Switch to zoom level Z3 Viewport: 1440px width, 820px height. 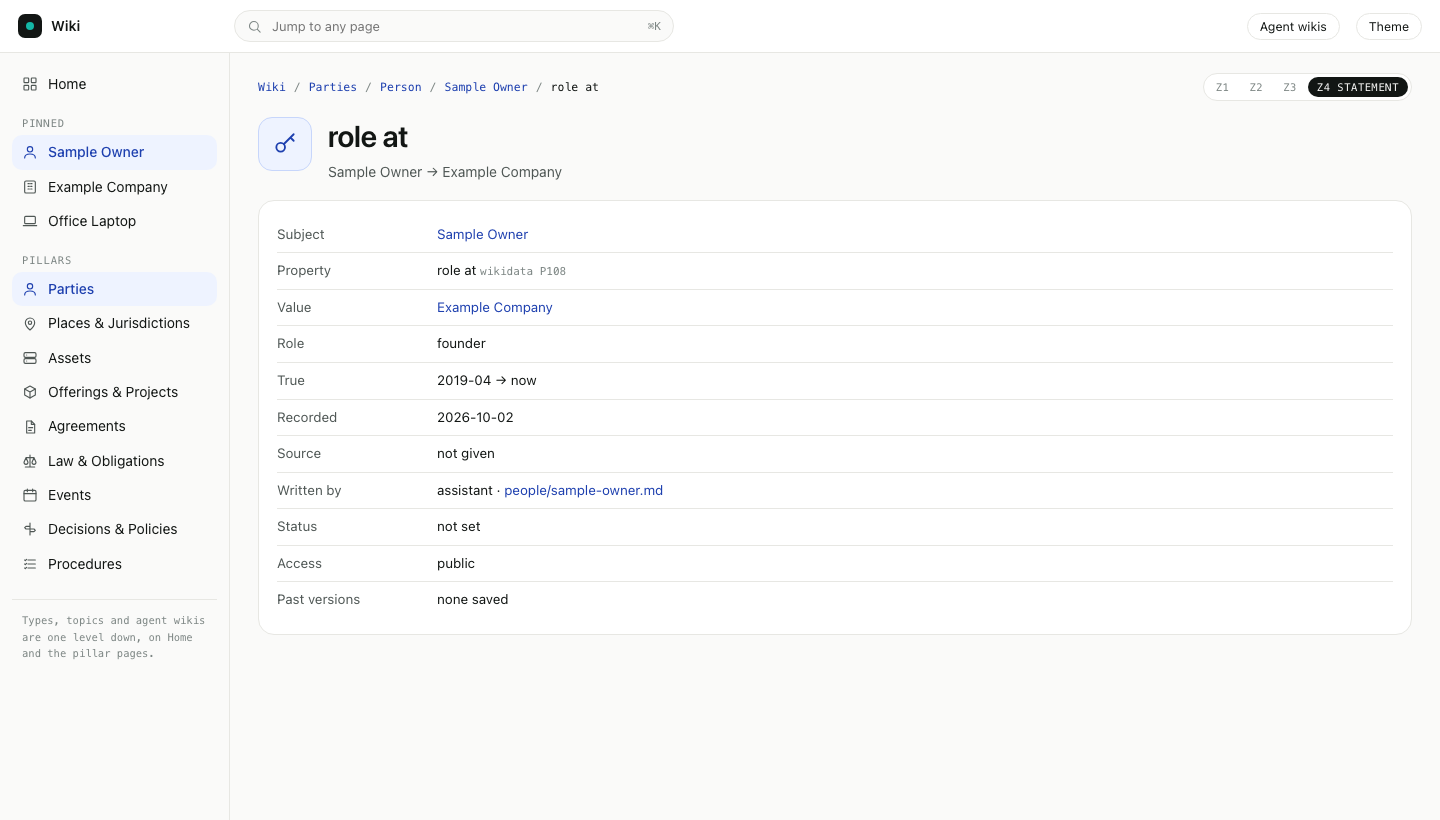(1290, 87)
